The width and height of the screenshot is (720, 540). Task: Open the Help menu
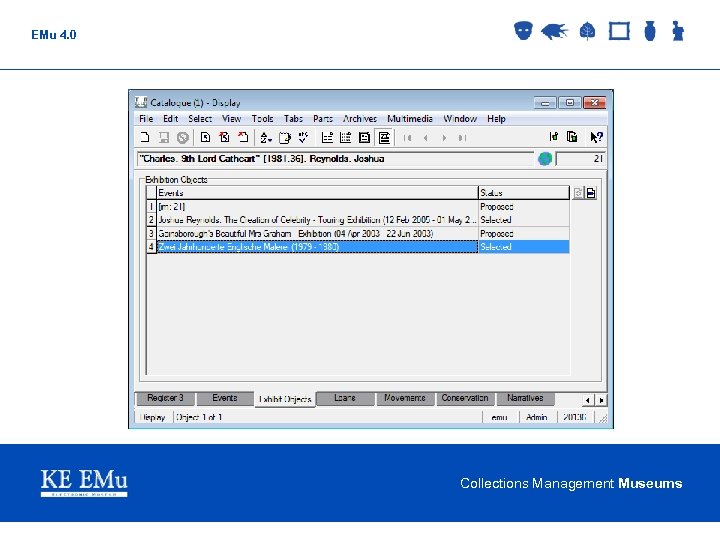(x=496, y=118)
